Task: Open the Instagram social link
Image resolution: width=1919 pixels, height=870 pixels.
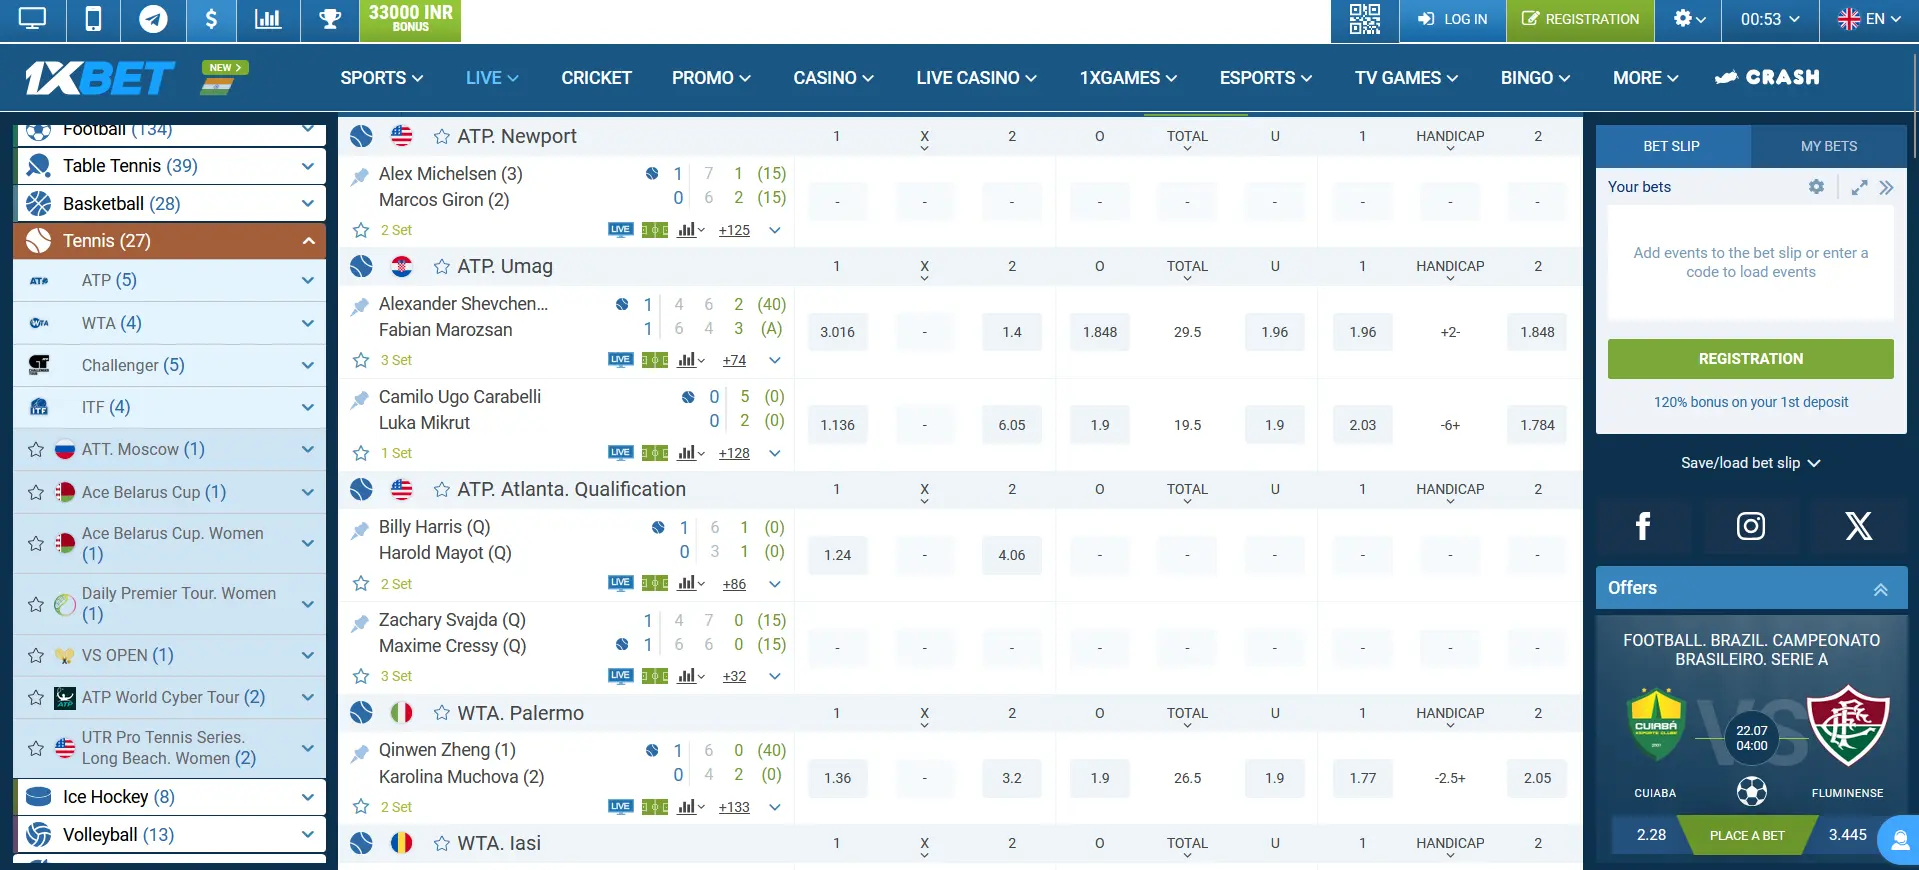Action: tap(1750, 526)
